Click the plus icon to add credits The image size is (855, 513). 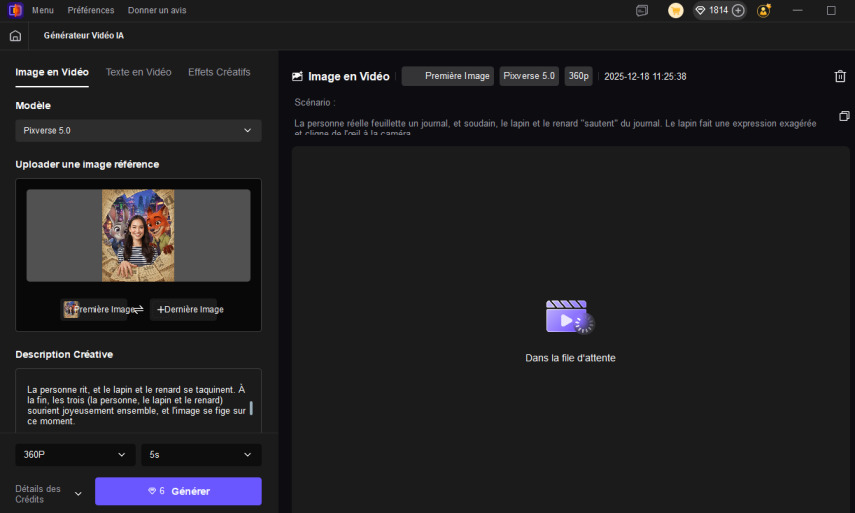coord(738,10)
